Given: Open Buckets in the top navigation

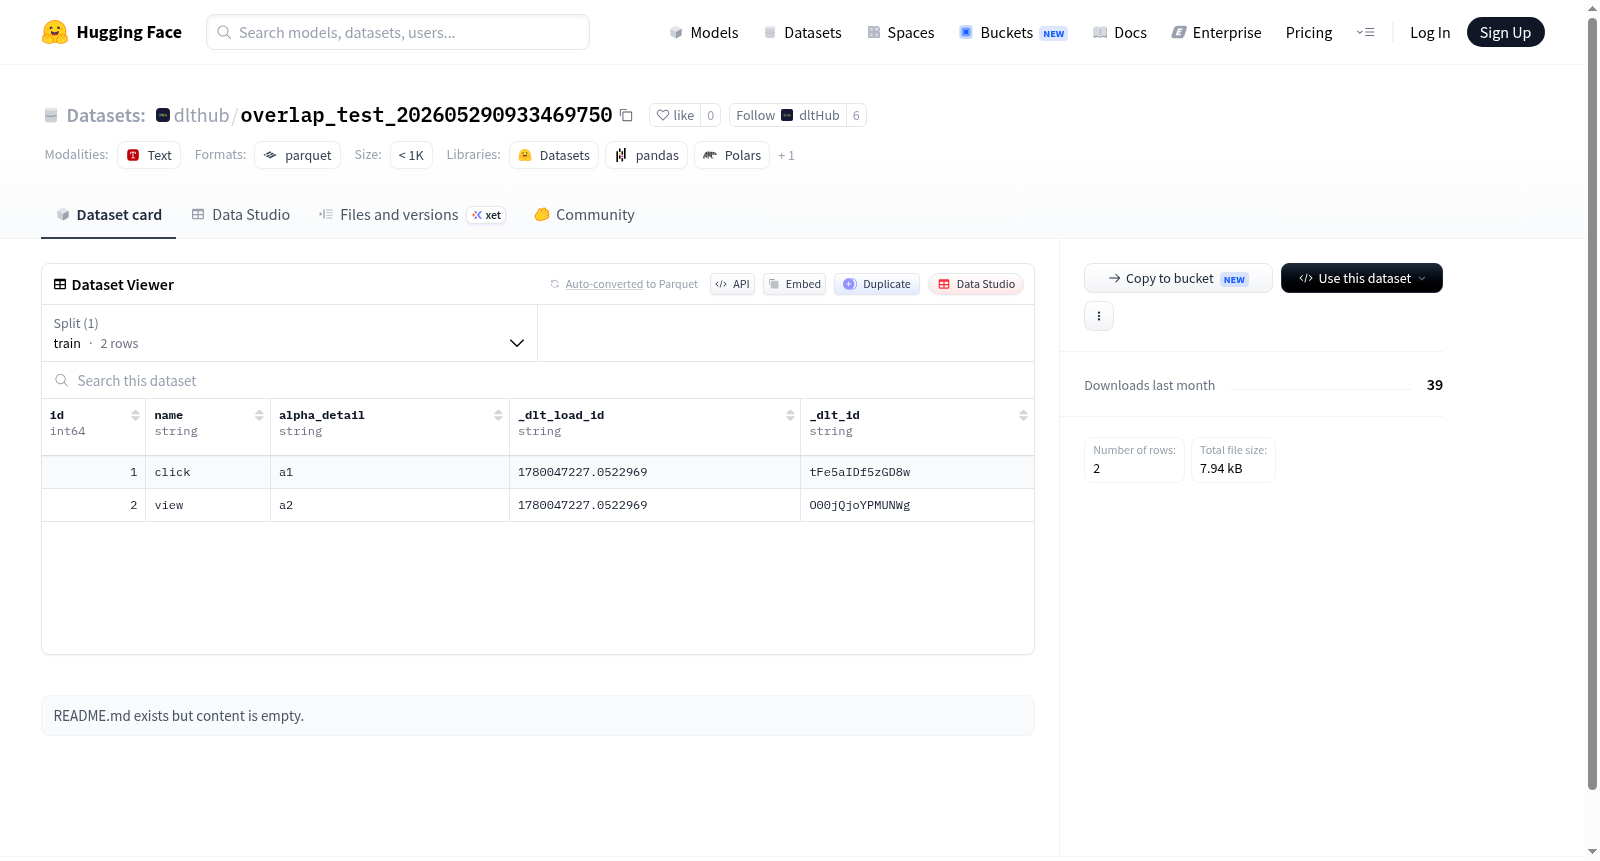Looking at the screenshot, I should 1013,32.
